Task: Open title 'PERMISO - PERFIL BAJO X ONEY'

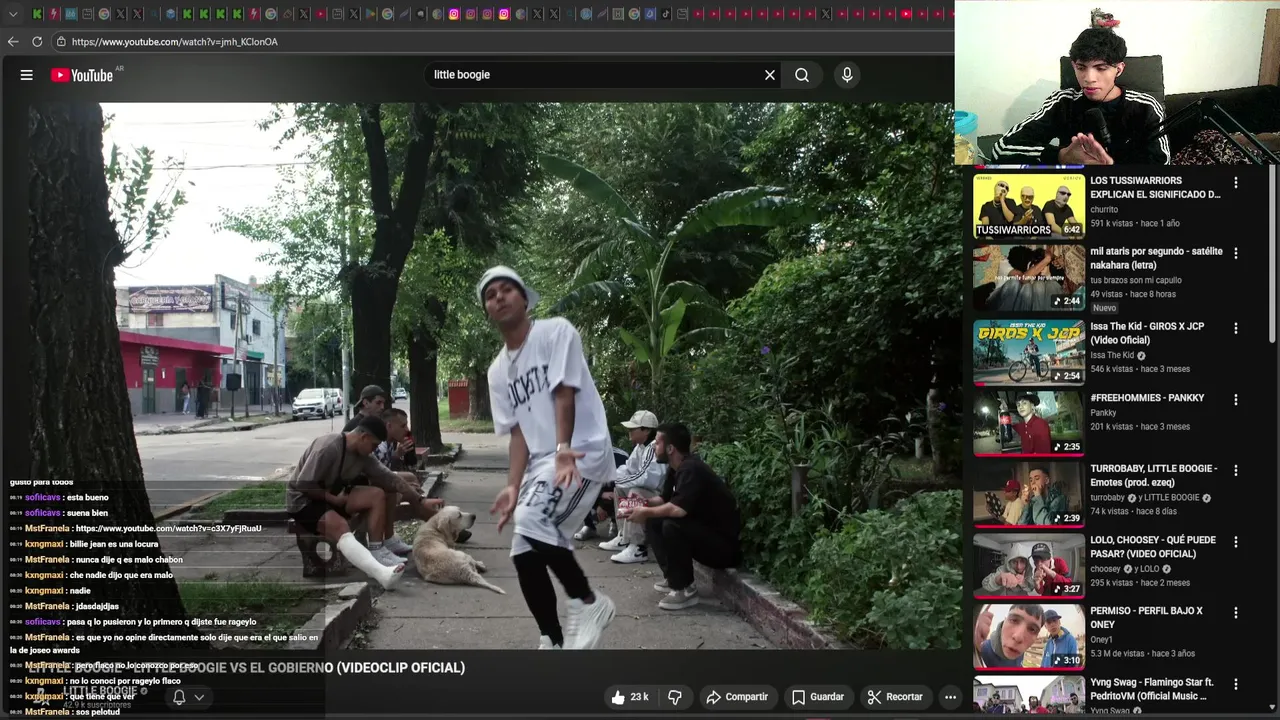Action: tap(1146, 617)
